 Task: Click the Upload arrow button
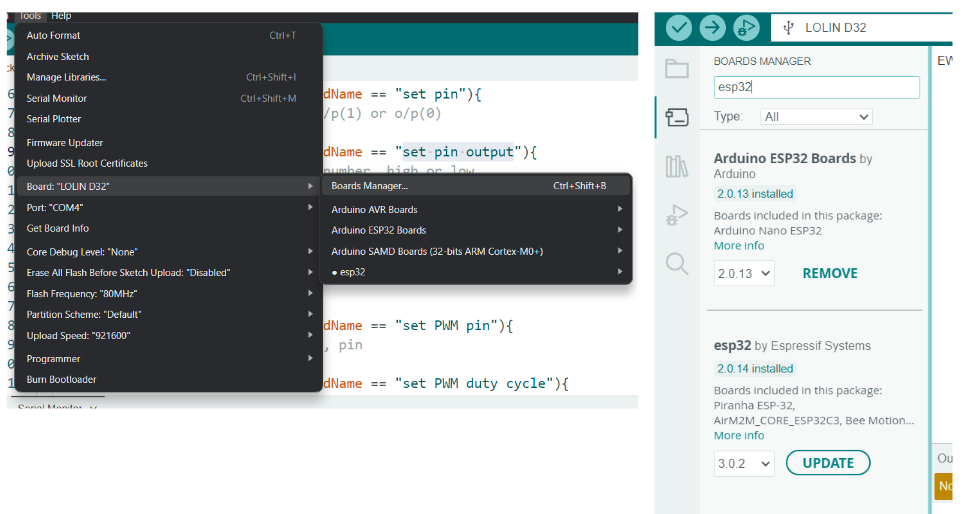pyautogui.click(x=712, y=28)
